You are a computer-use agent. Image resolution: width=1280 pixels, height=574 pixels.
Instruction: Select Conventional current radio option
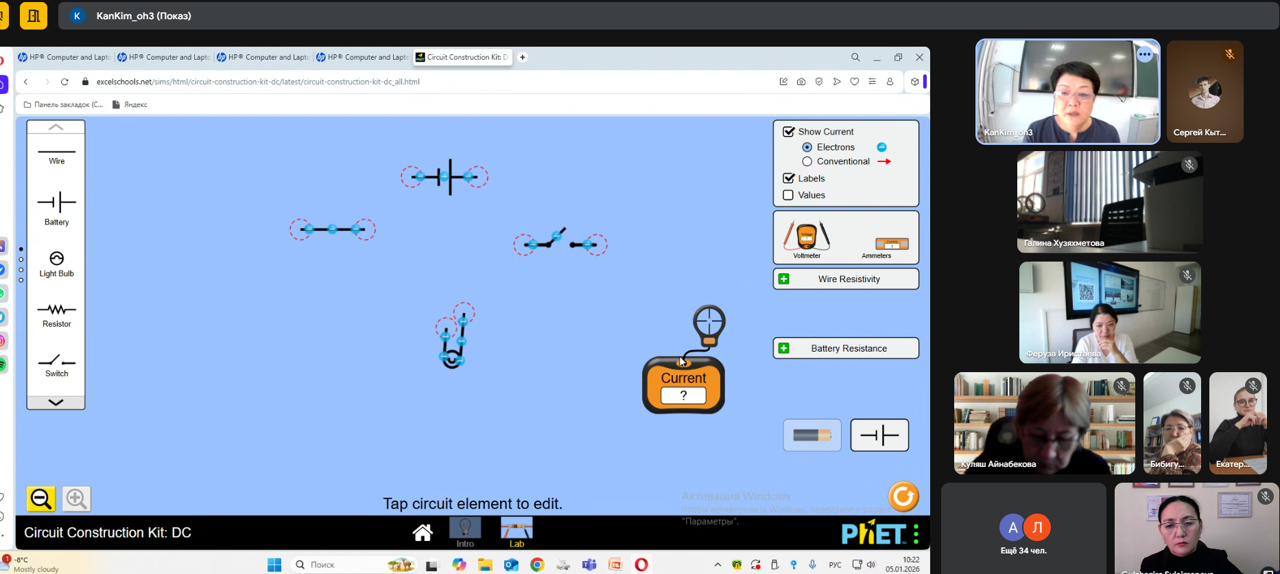pos(807,161)
